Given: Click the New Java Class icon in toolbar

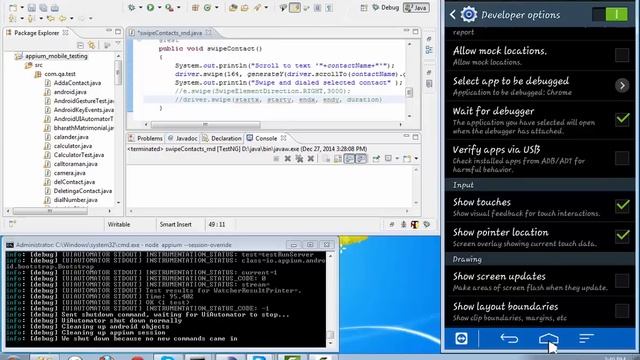Looking at the screenshot, I should [207, 7].
